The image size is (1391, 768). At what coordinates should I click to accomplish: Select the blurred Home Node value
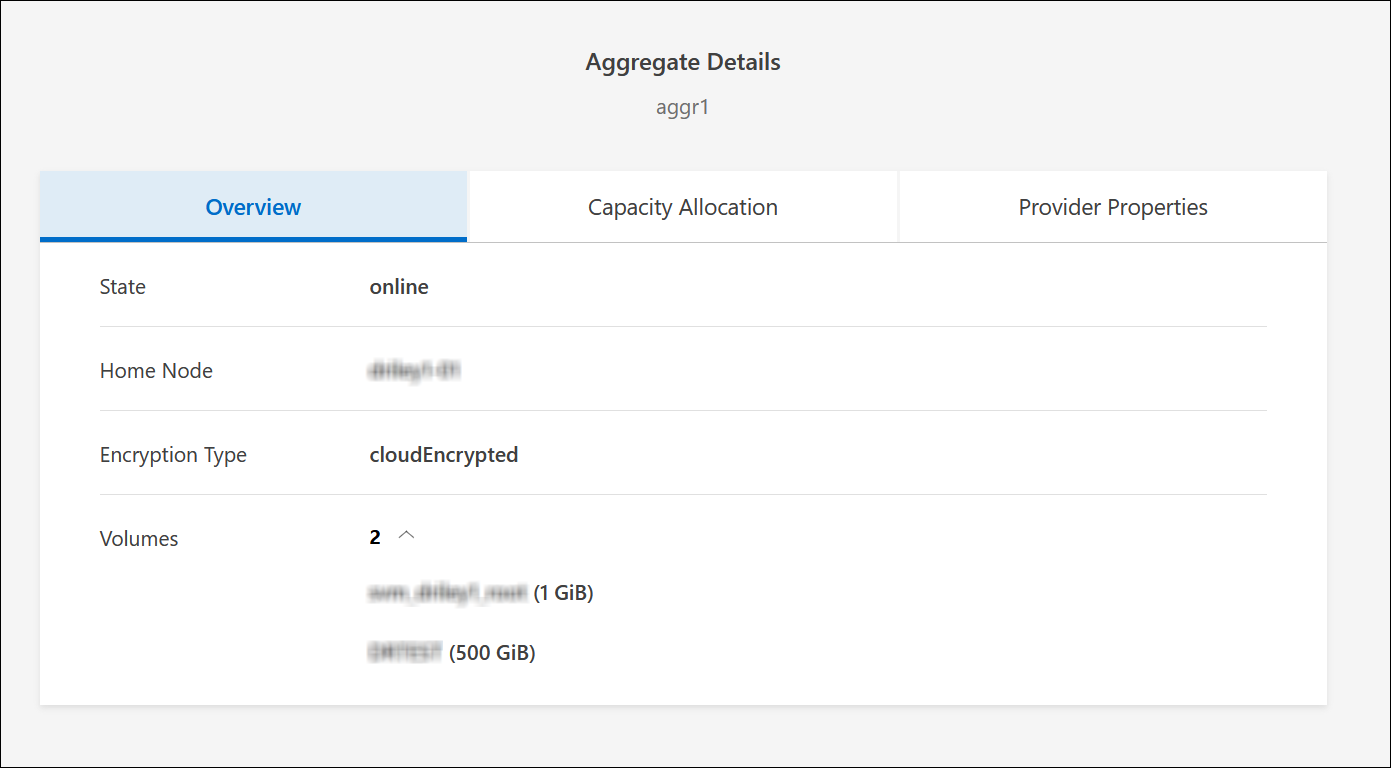click(x=414, y=371)
